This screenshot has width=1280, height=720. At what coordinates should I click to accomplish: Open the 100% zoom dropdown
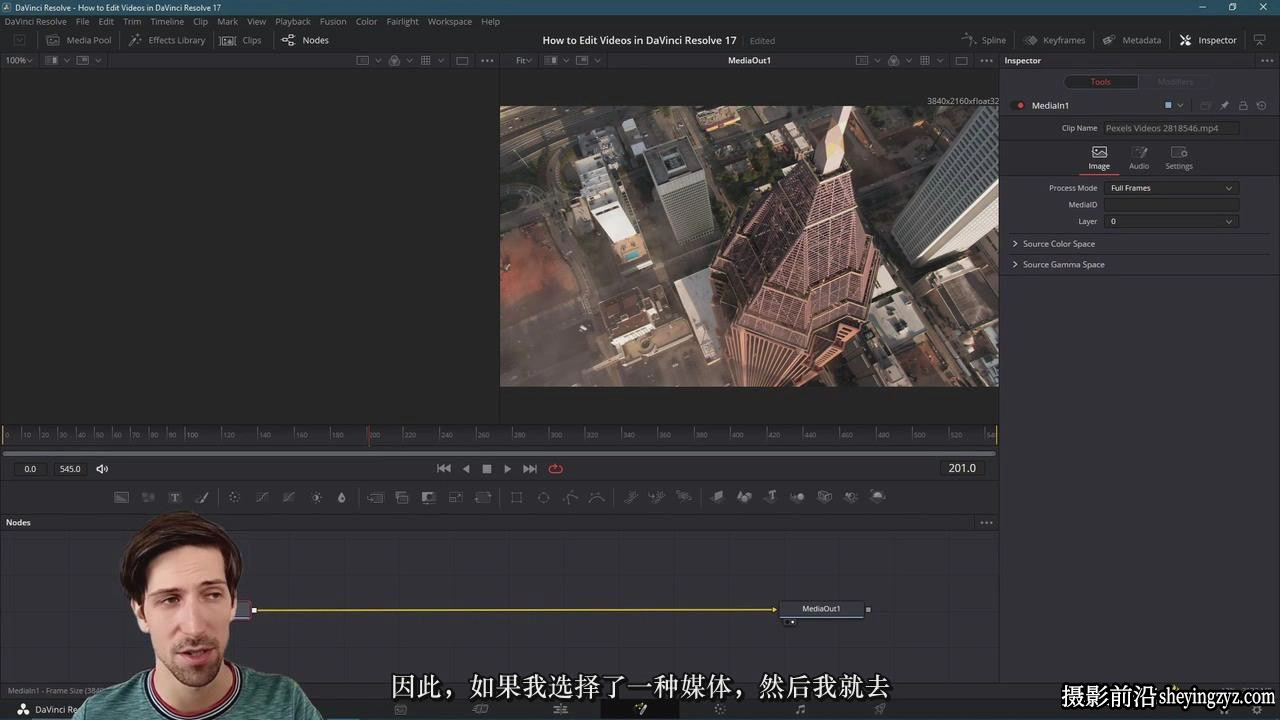(19, 60)
